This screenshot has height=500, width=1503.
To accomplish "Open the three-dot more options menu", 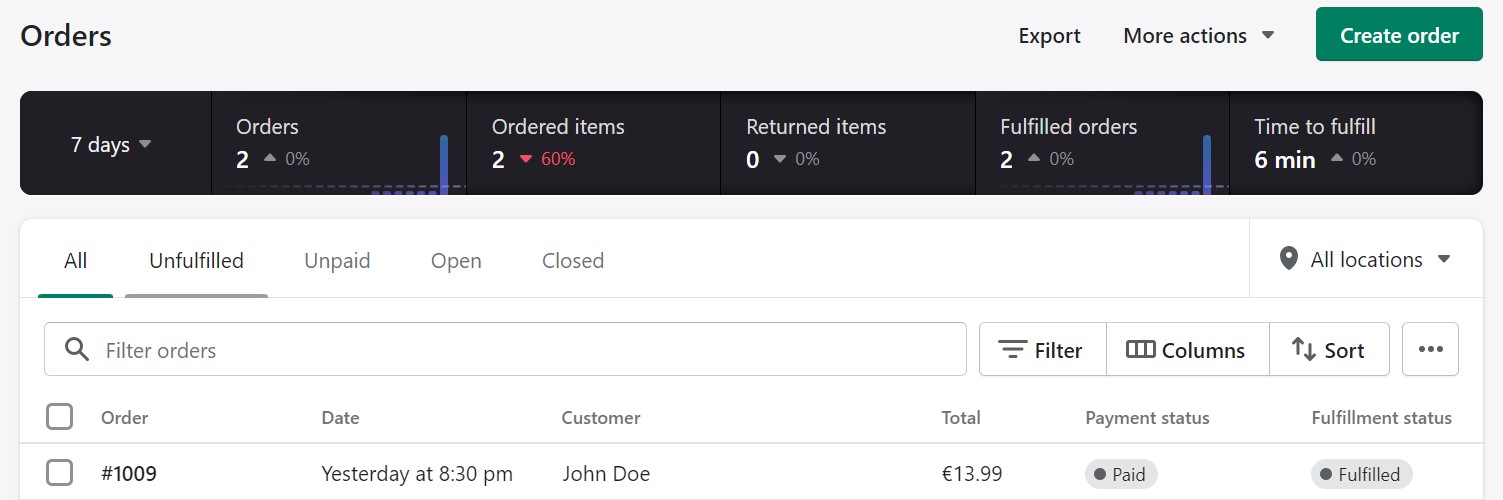I will coord(1430,349).
